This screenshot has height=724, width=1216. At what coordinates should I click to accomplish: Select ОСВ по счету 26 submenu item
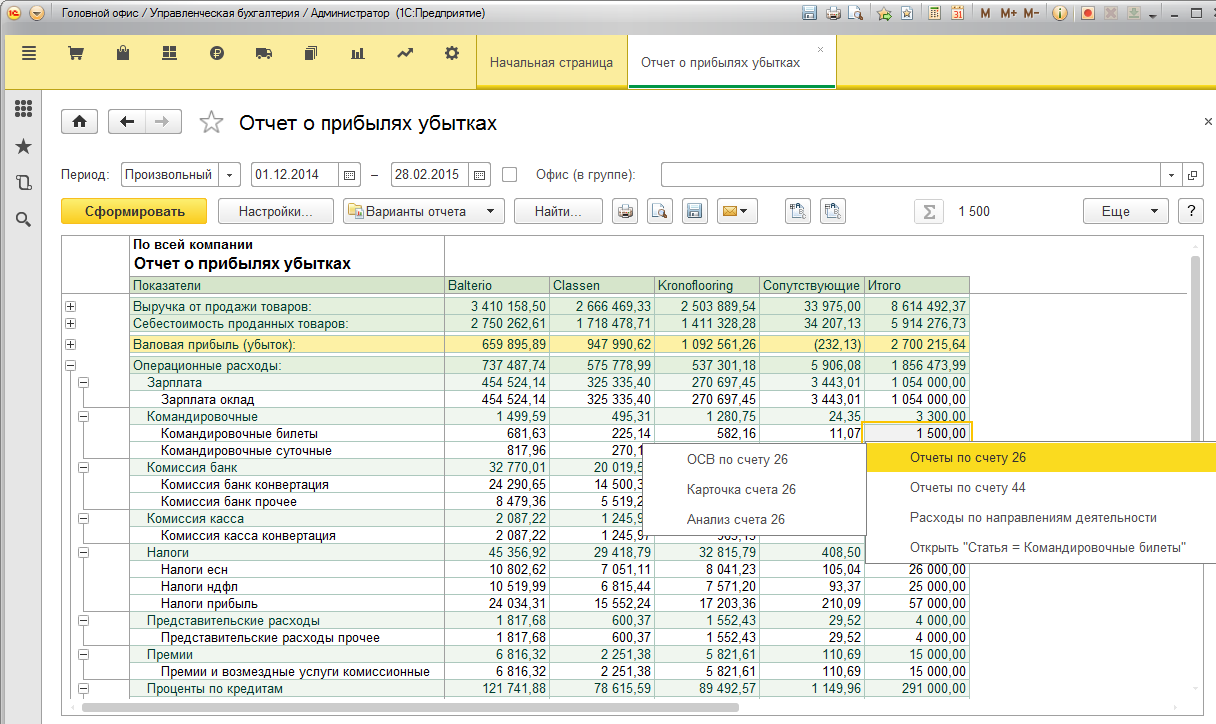754,459
